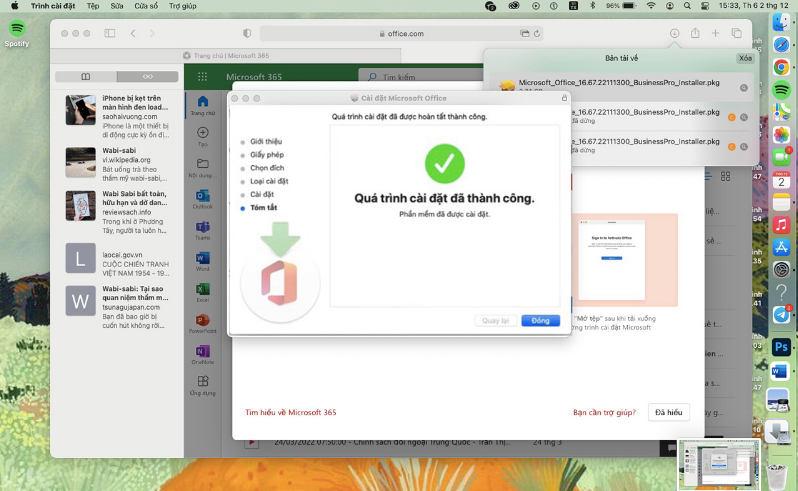Click the Tạo (create) plus icon
The image size is (798, 491).
point(203,134)
